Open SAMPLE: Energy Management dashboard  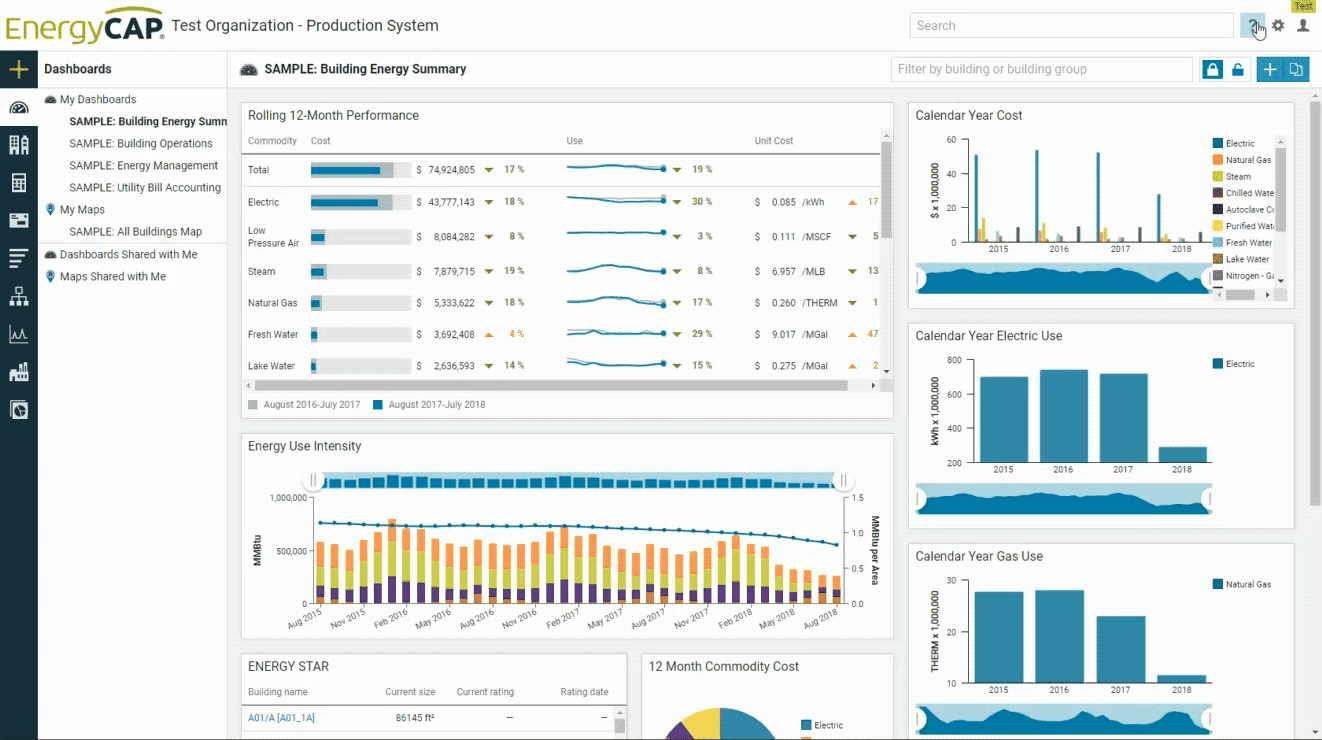coord(143,165)
